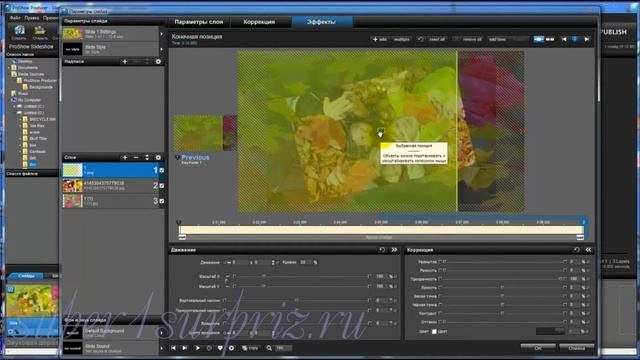Copy Движение settings forward with double-arrow icon
640x360 pixels.
(394, 250)
